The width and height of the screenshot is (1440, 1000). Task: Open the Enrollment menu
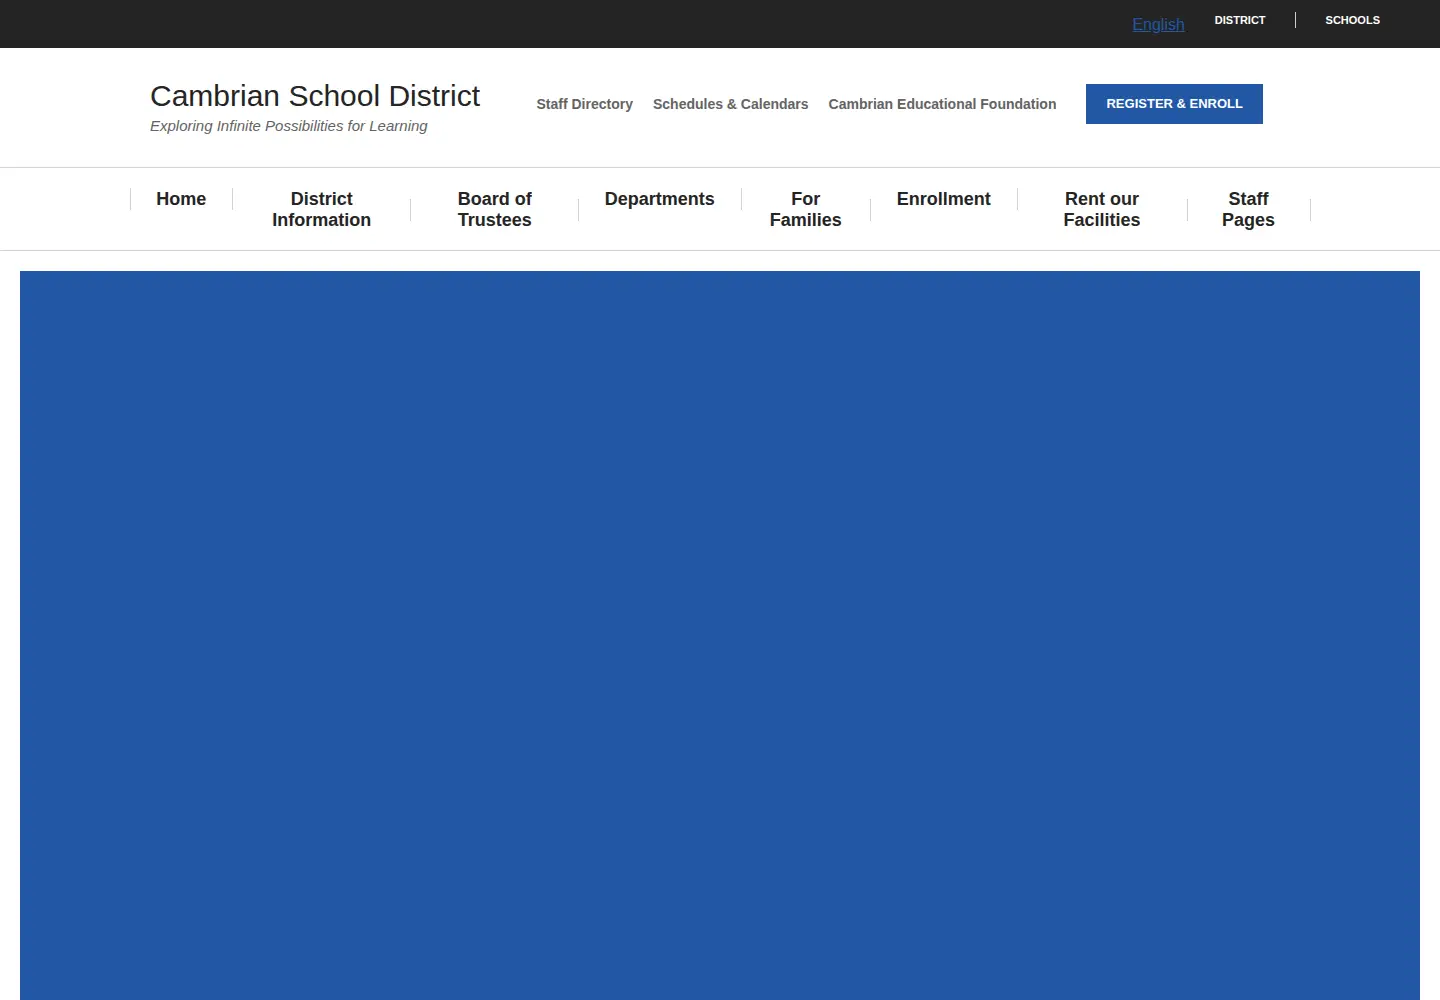click(944, 199)
